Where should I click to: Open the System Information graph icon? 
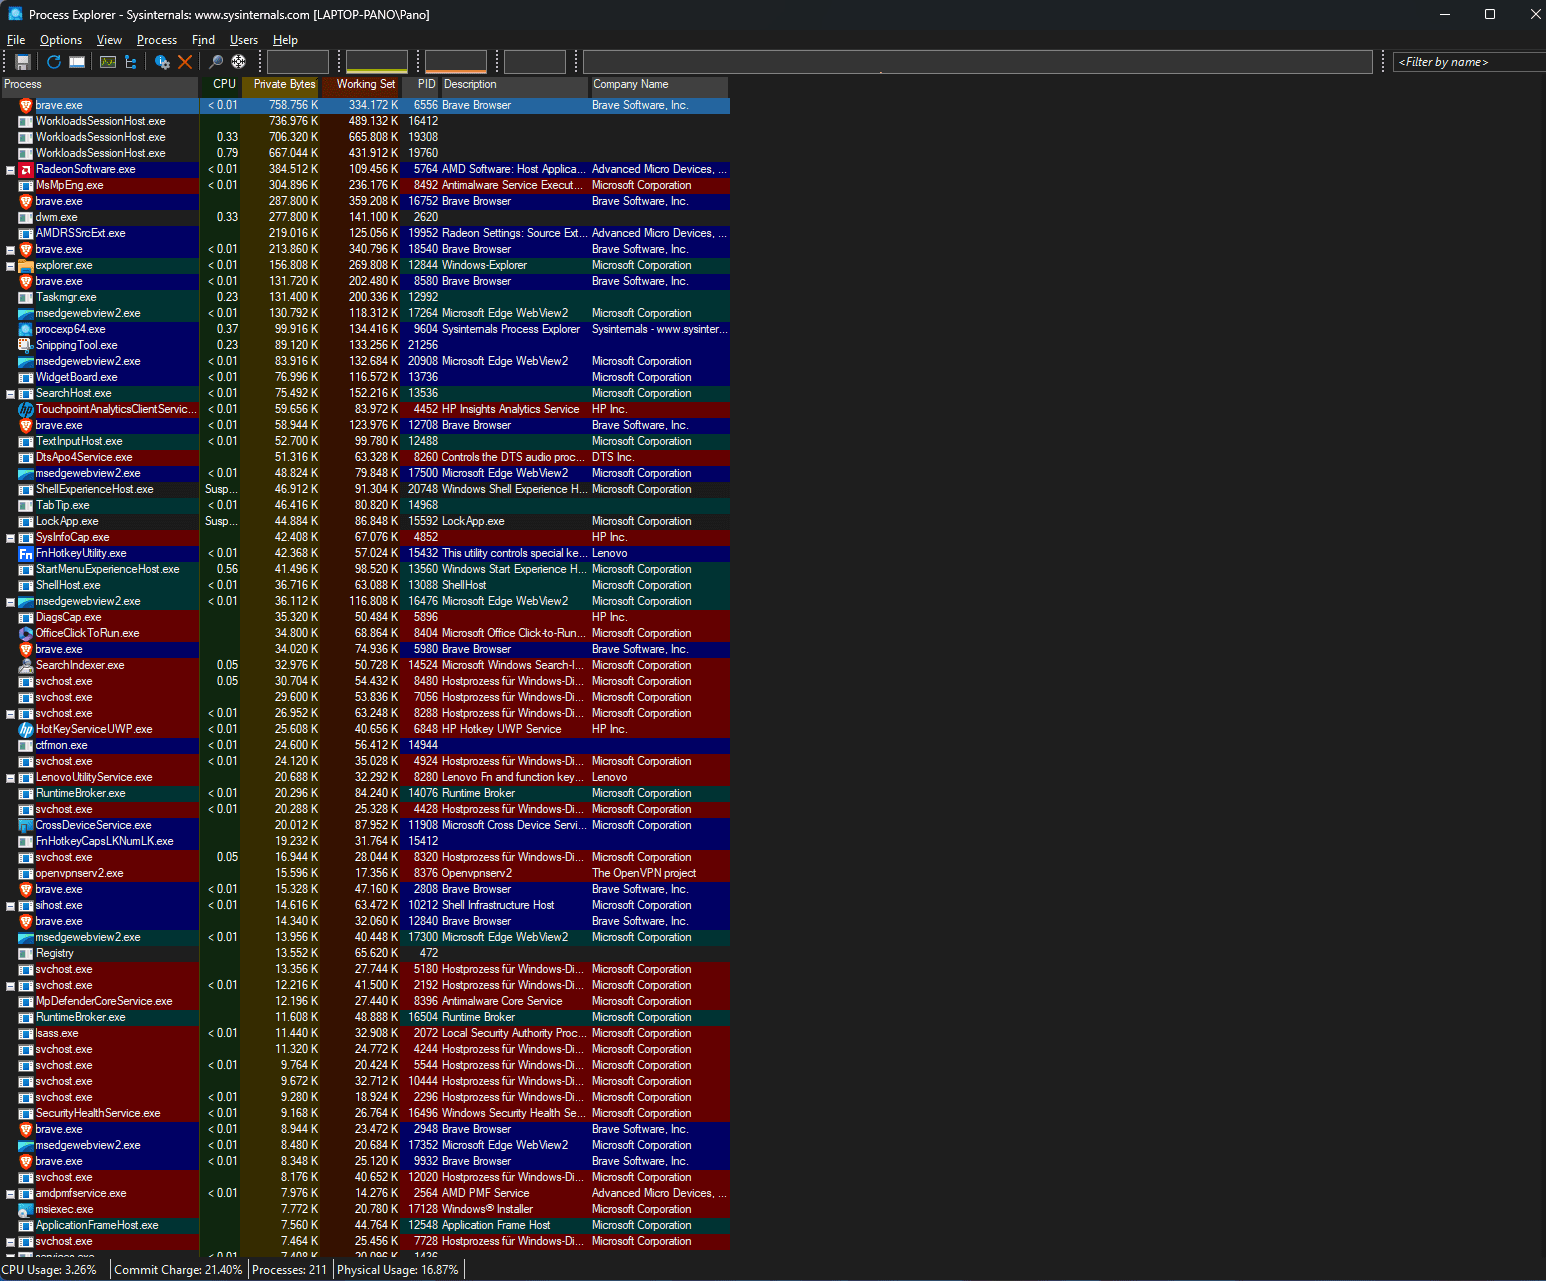[x=108, y=62]
